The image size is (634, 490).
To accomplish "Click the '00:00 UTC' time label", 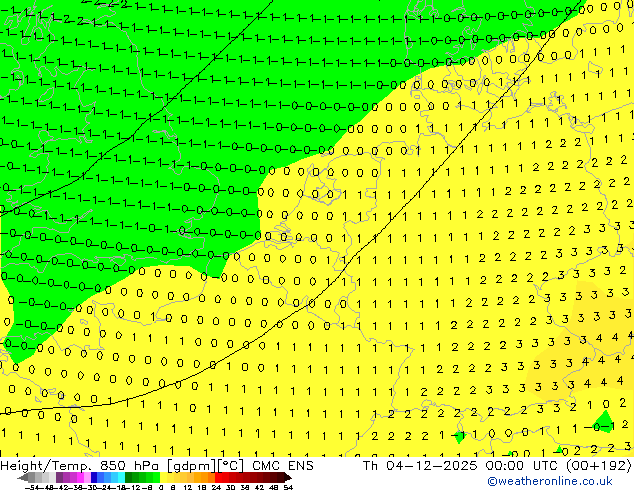I will (x=524, y=465).
